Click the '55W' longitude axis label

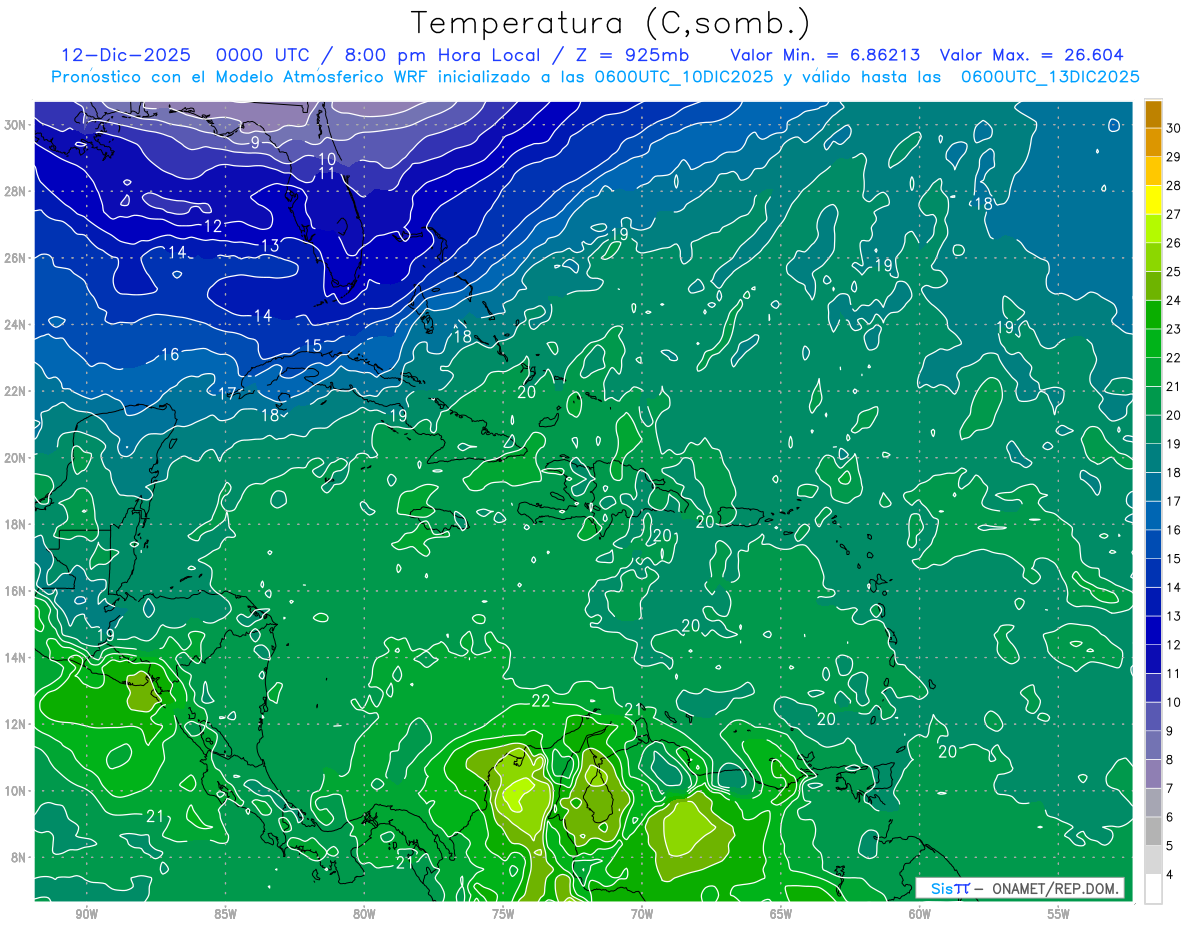tap(1059, 914)
